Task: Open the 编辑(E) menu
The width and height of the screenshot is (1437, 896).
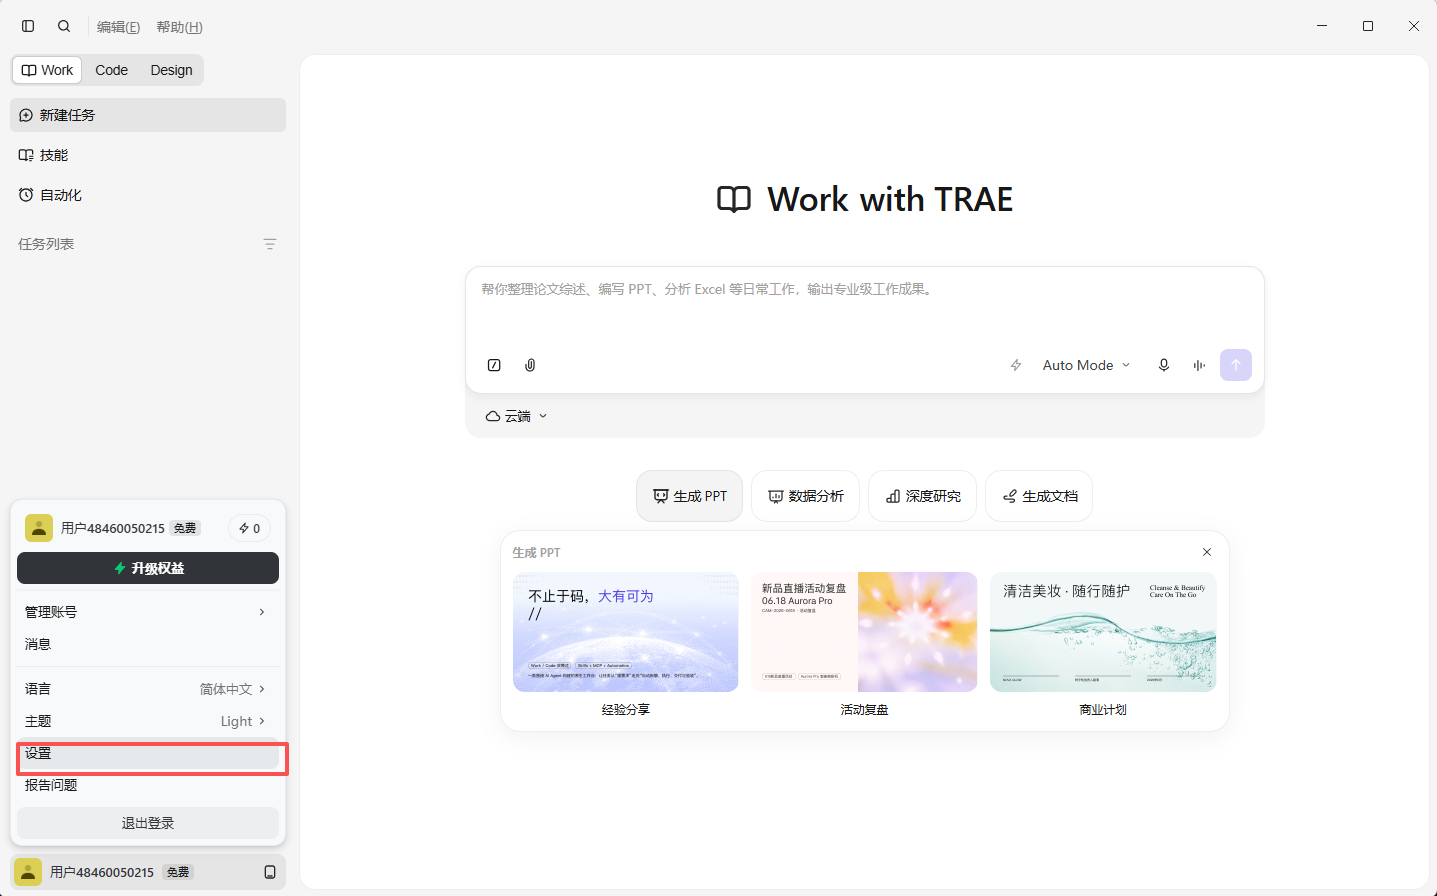Action: pyautogui.click(x=118, y=27)
